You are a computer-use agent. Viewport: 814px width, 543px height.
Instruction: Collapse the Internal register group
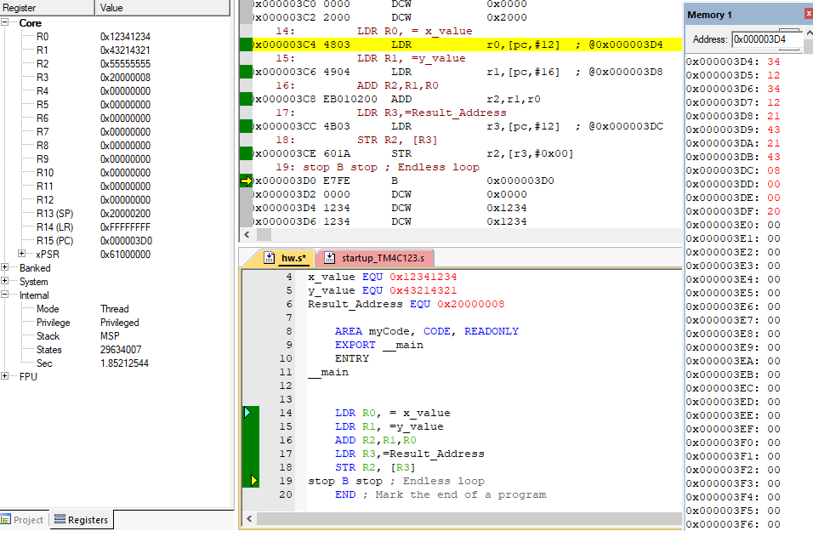coord(7,295)
